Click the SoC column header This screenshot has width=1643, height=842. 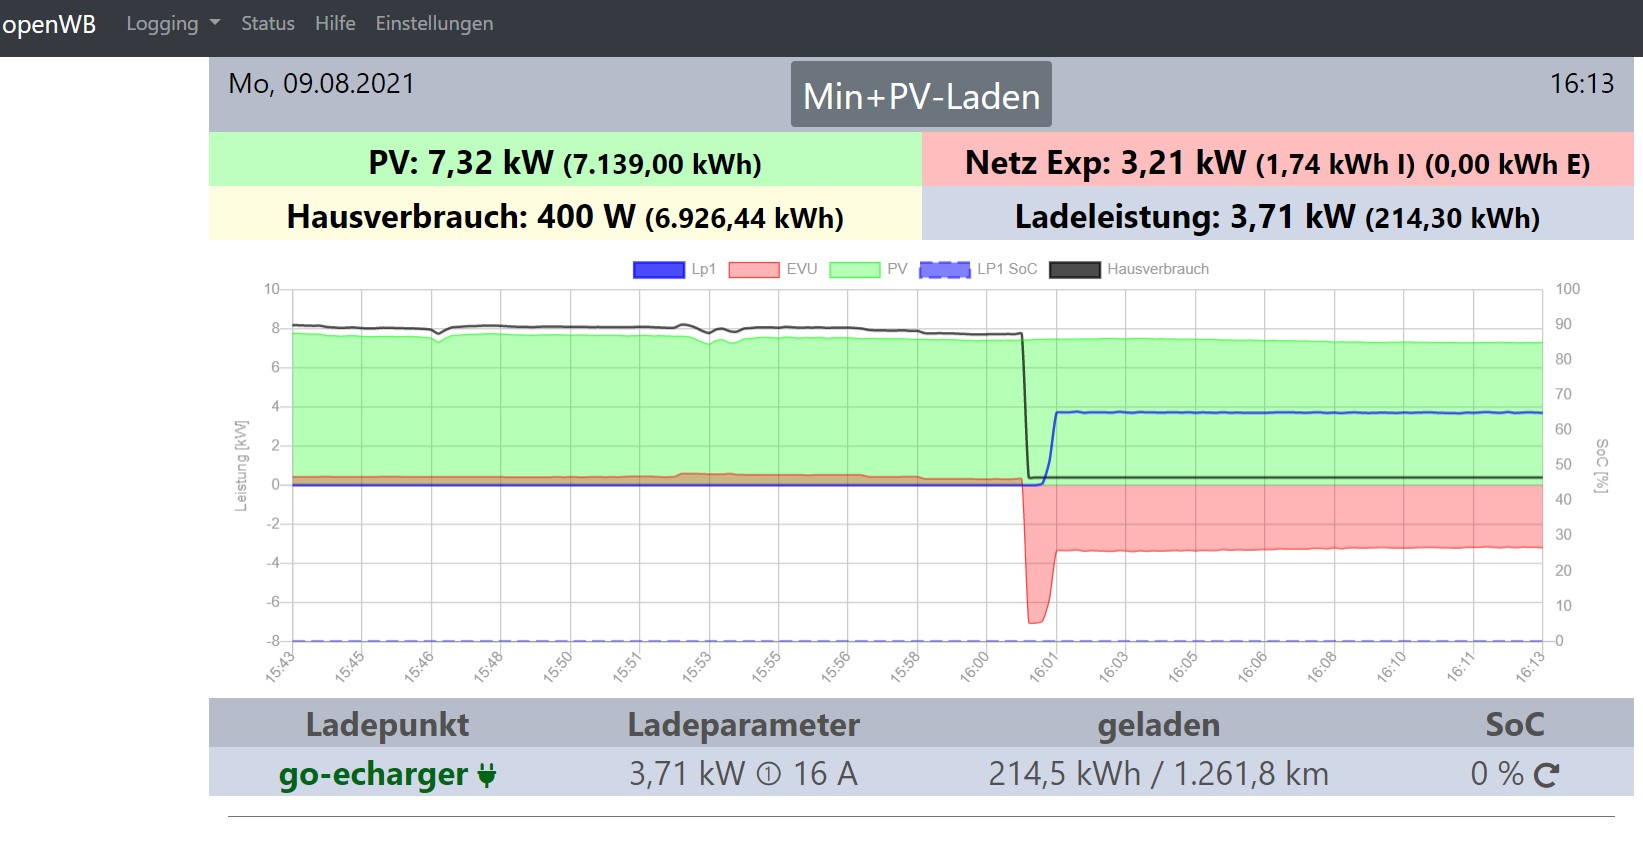point(1514,724)
